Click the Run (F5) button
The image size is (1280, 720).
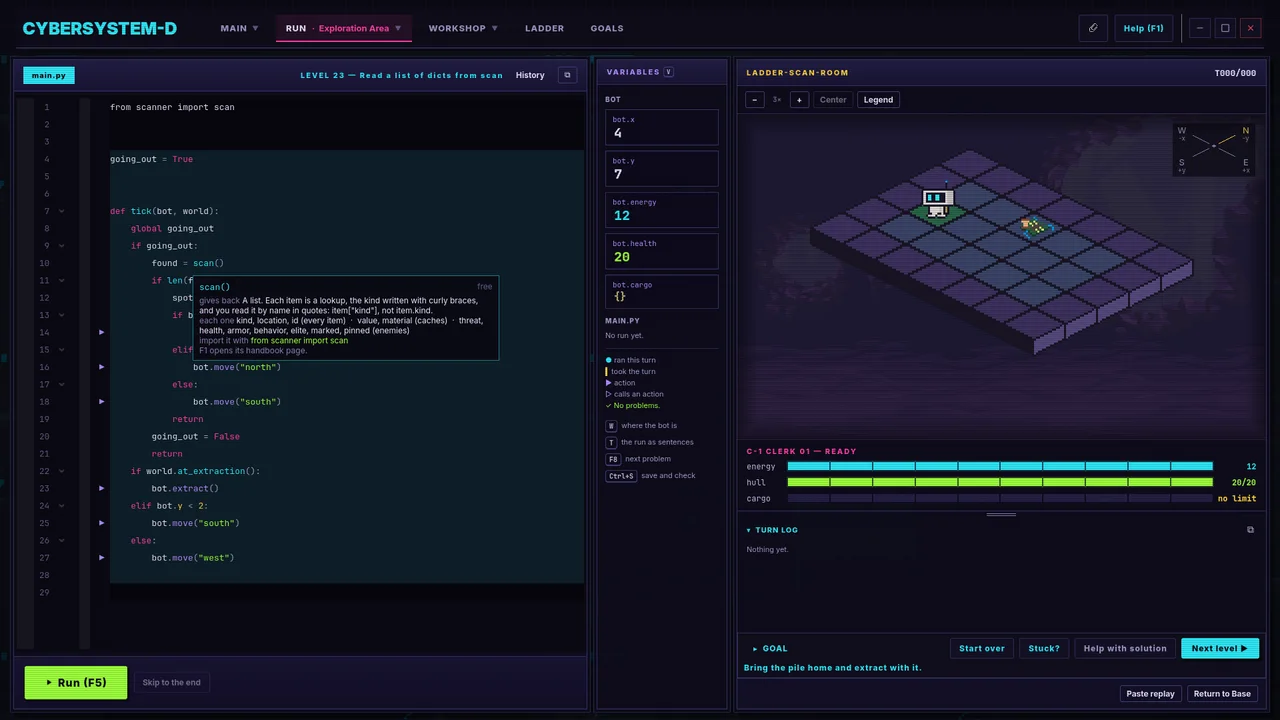(76, 682)
